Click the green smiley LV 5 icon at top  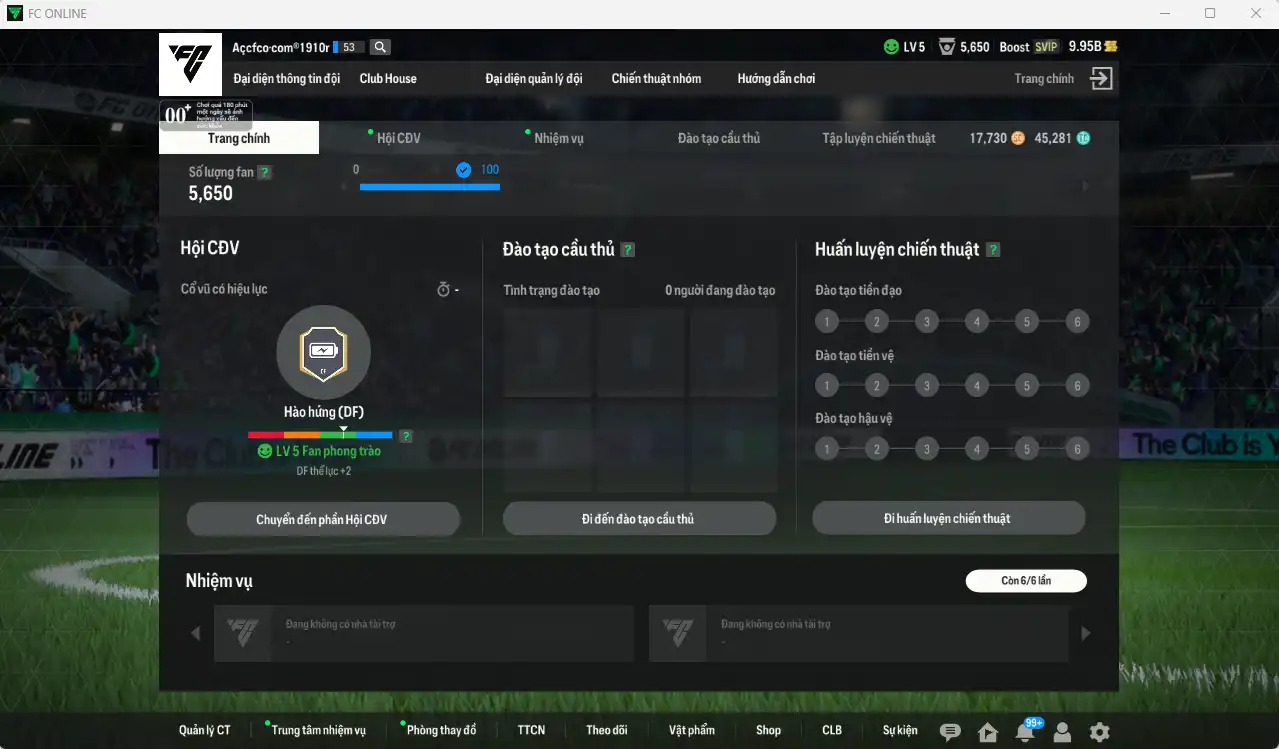[891, 47]
